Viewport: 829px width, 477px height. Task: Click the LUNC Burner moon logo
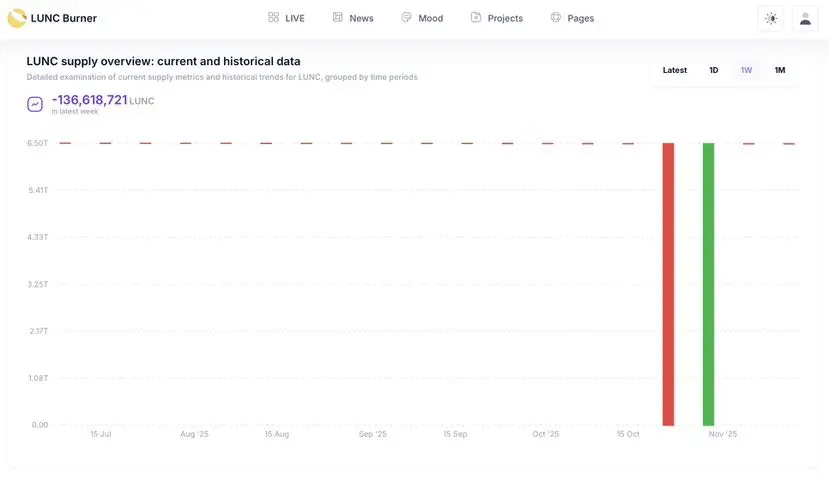coord(17,18)
